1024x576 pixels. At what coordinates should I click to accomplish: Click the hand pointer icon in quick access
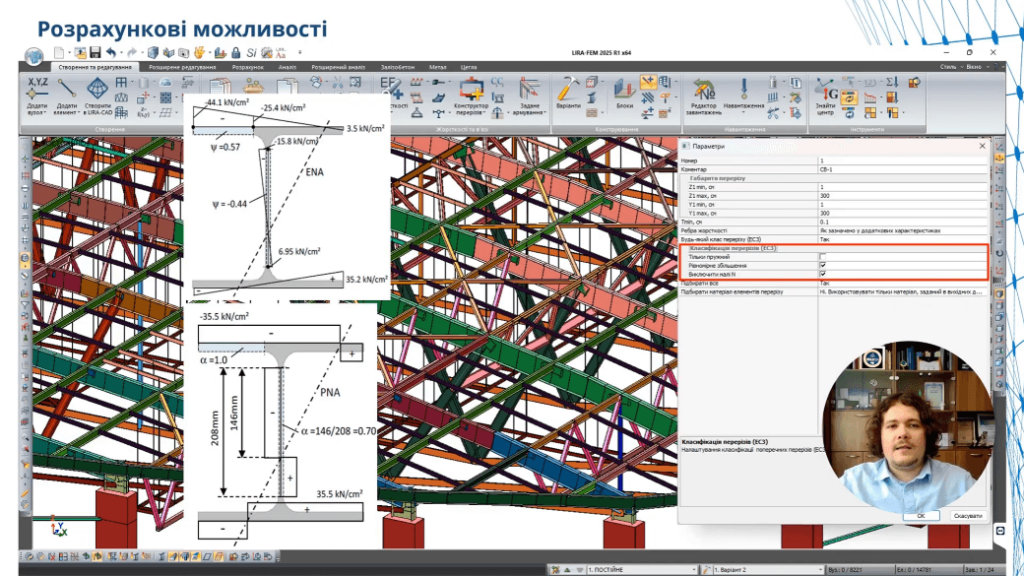coord(200,53)
